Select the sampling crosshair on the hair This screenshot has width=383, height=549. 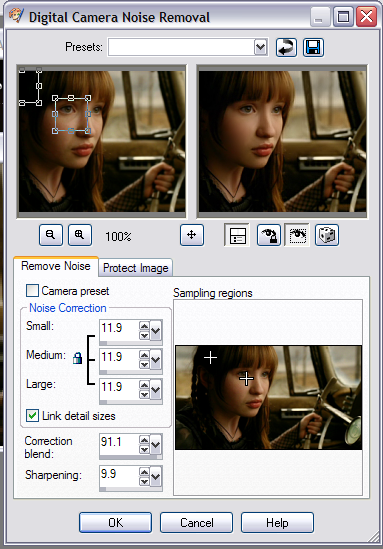coord(210,357)
